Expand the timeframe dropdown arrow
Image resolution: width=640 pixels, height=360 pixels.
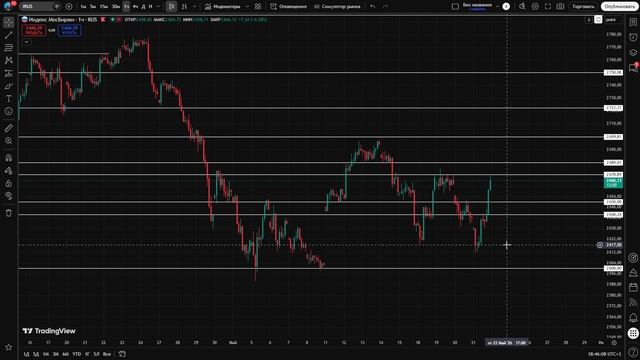click(158, 7)
